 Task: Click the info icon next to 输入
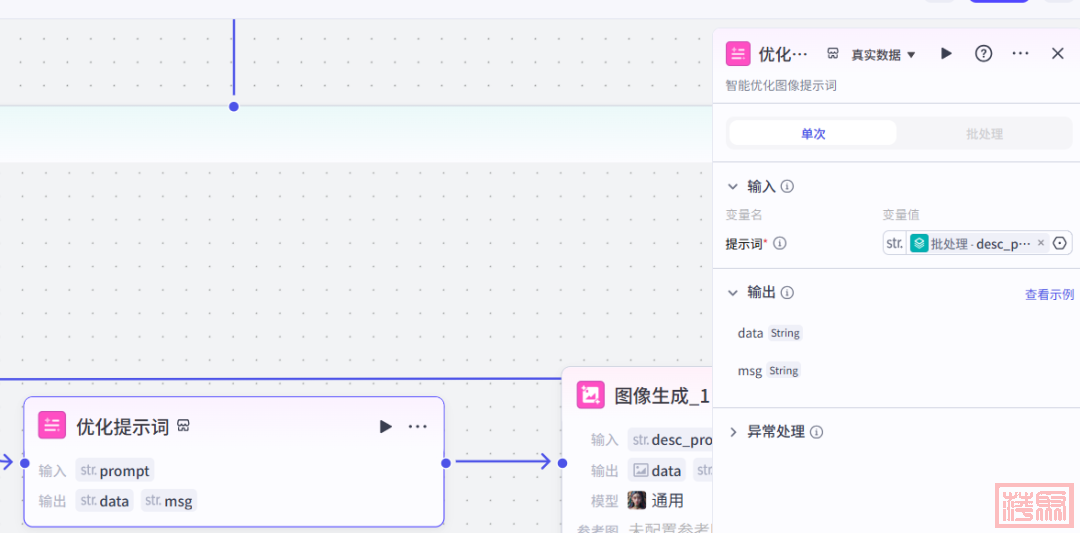pyautogui.click(x=787, y=187)
